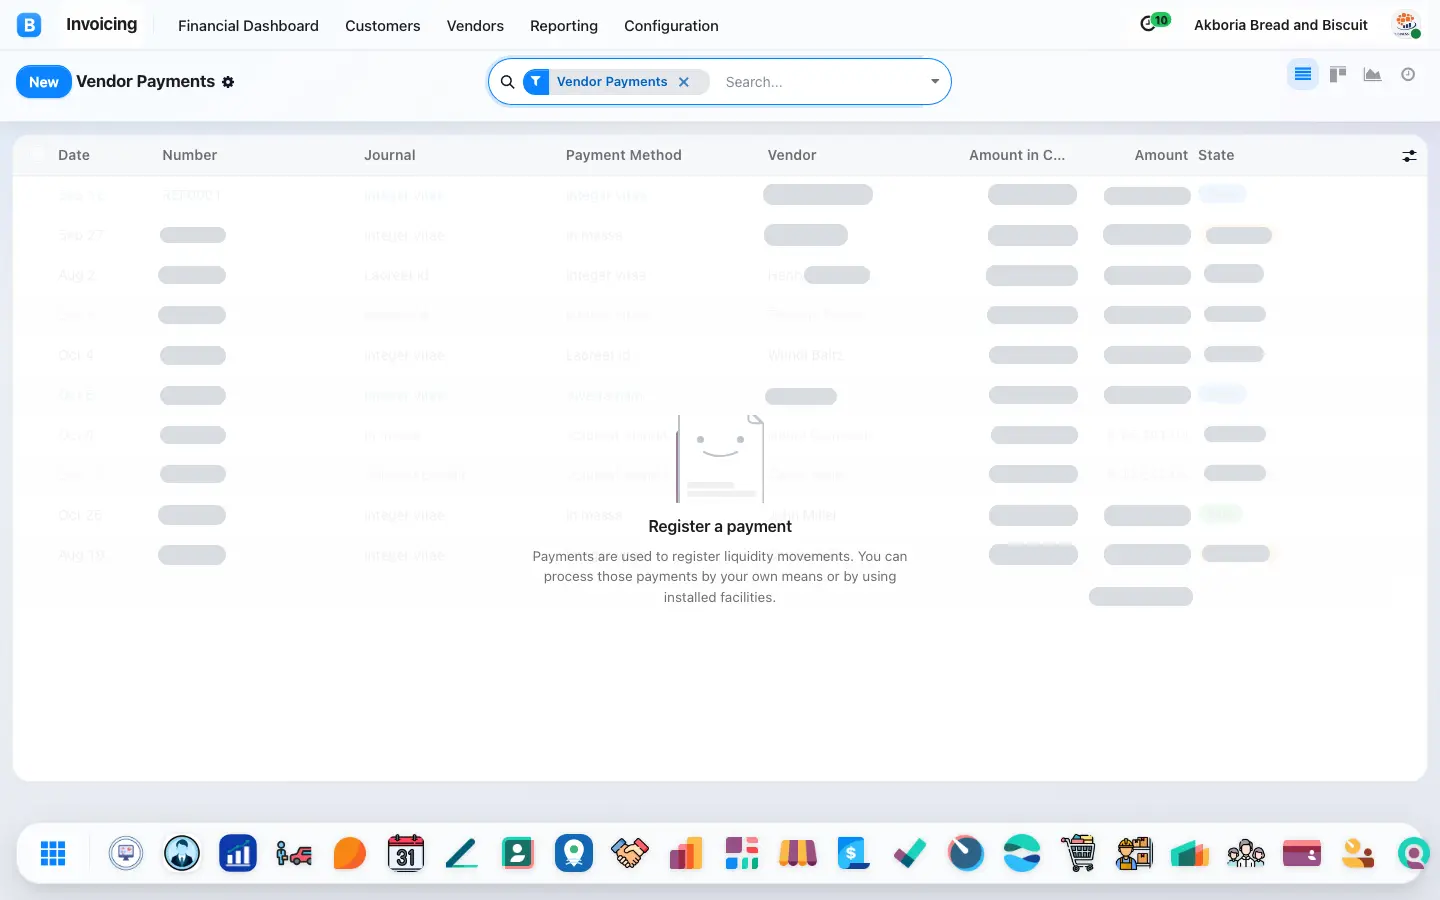Open the maroon card wallet app
1440x900 pixels.
pyautogui.click(x=1302, y=853)
